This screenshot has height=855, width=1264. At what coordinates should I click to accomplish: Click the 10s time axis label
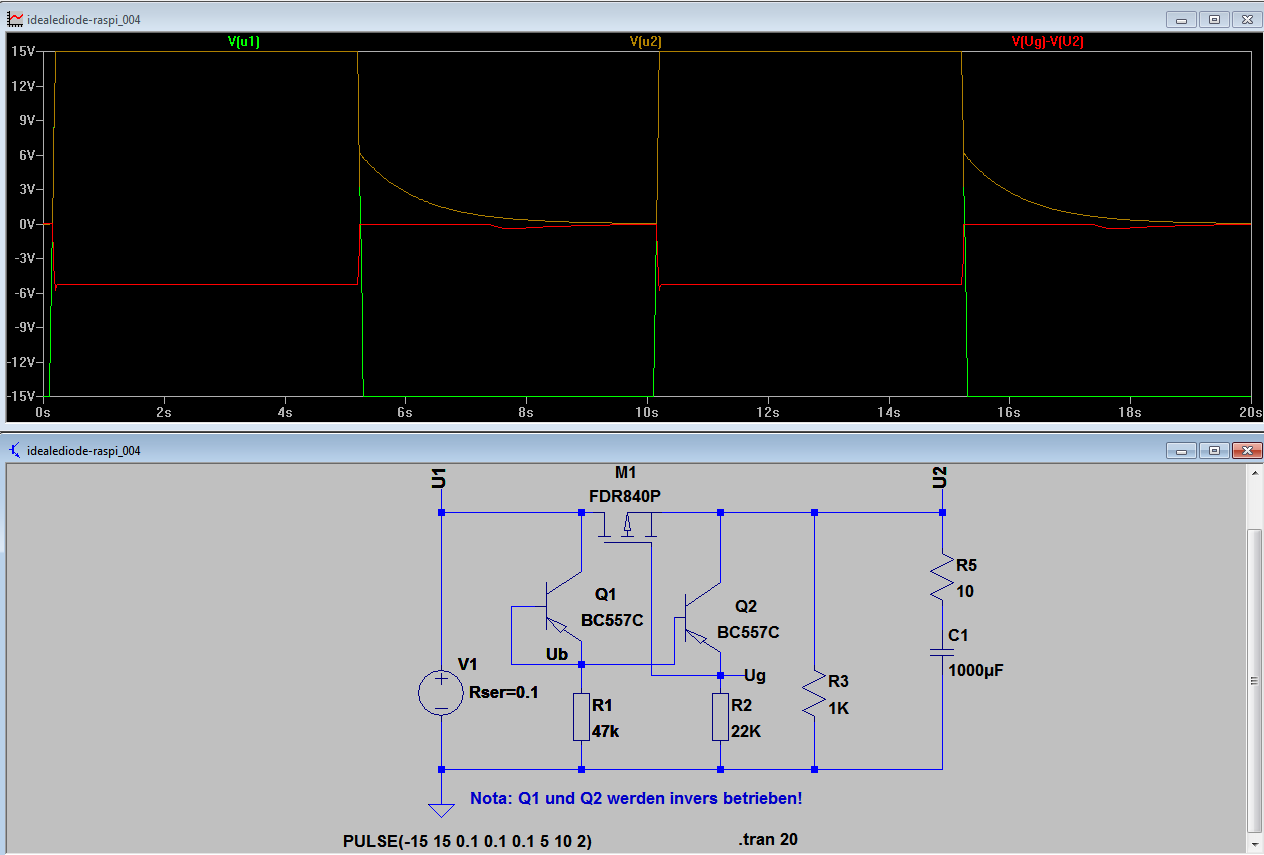(x=646, y=412)
